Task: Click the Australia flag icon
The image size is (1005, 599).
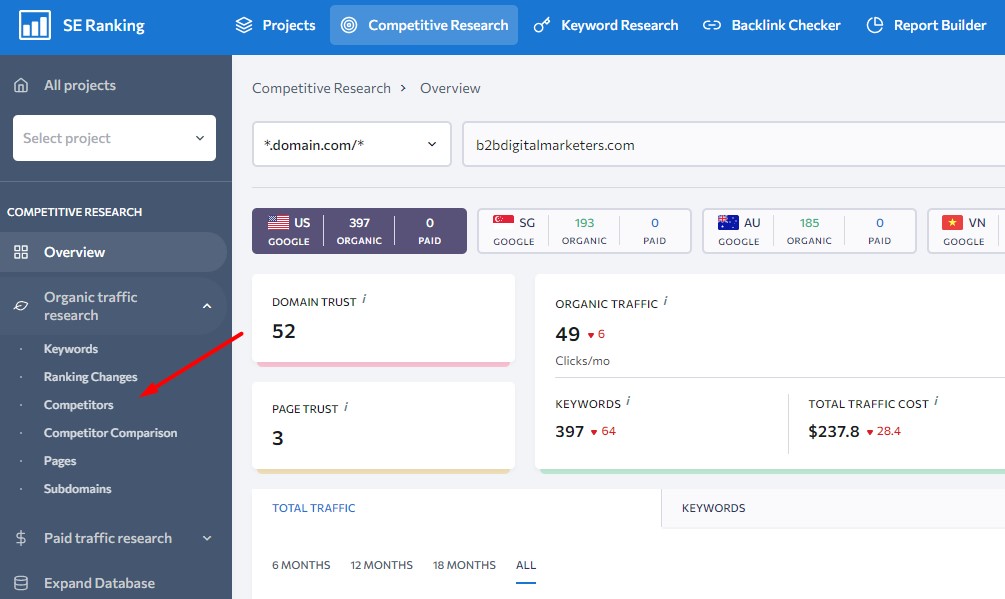Action: (728, 222)
